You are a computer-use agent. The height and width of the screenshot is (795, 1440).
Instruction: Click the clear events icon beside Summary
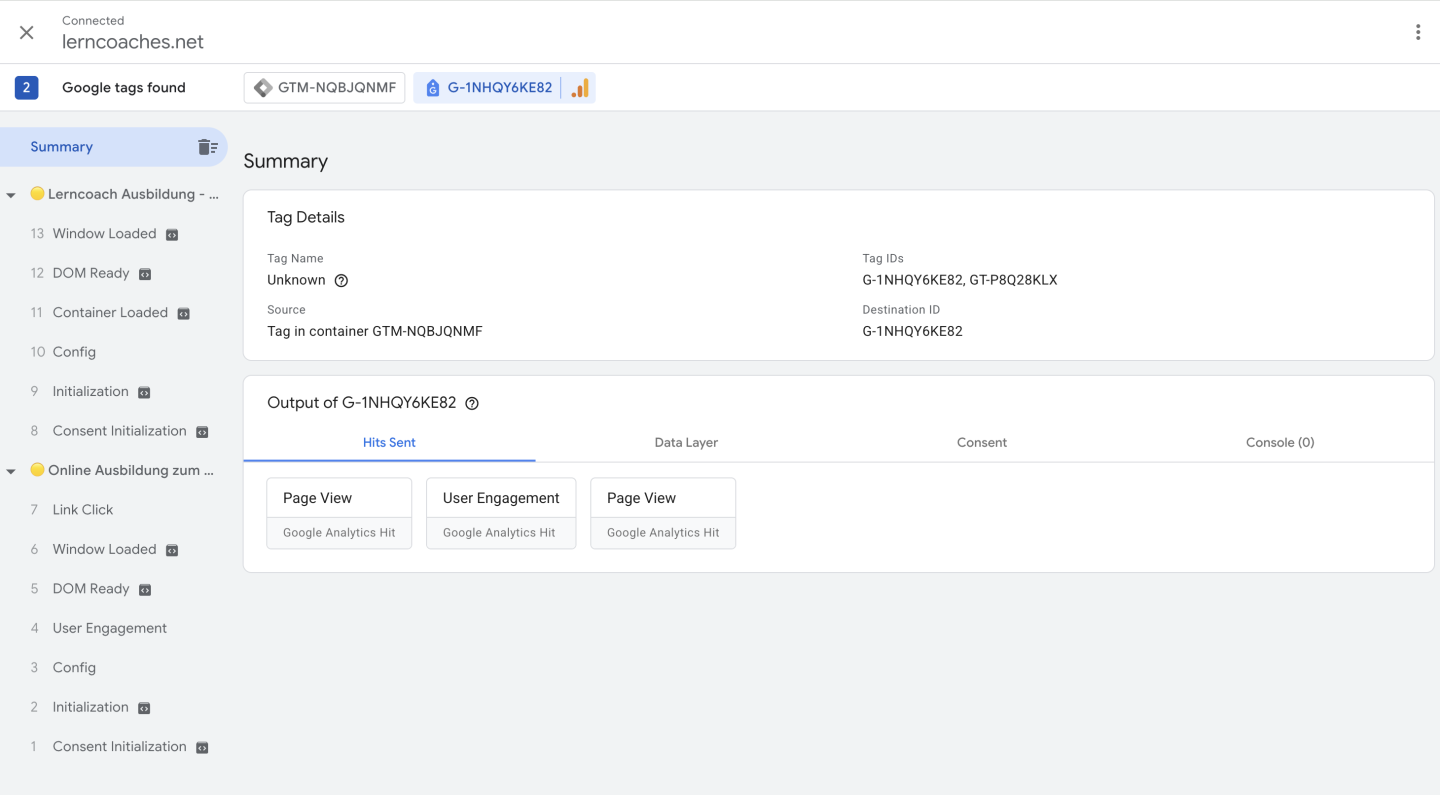[x=207, y=147]
